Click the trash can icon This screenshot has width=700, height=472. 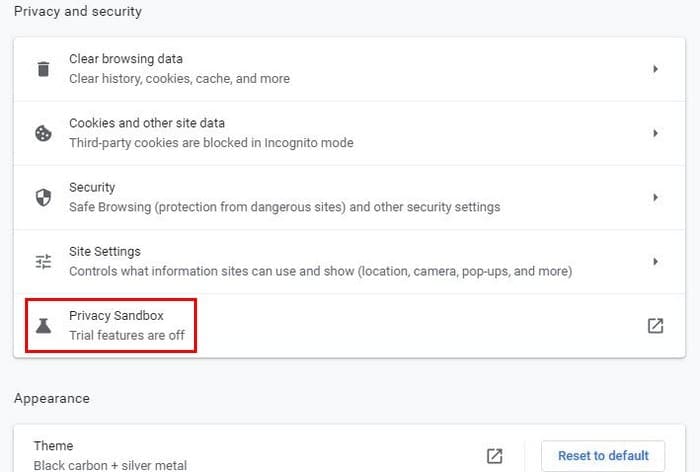[43, 69]
